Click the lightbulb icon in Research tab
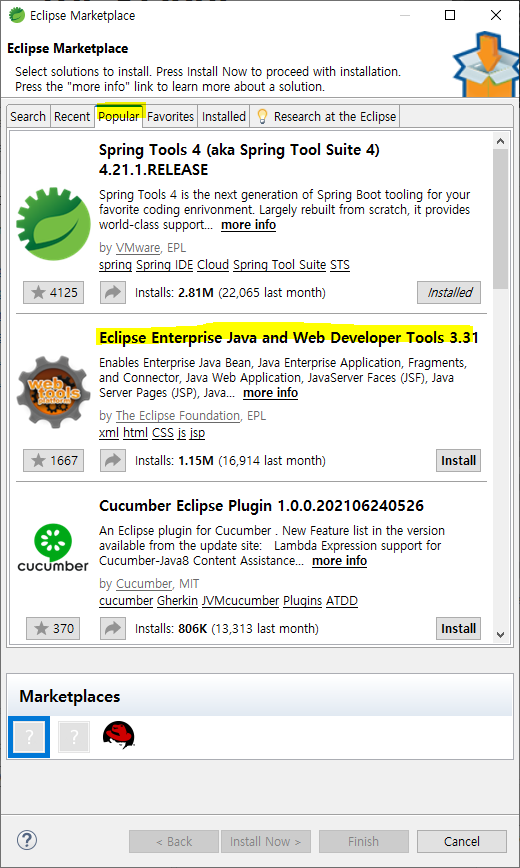This screenshot has height=868, width=520. click(x=262, y=116)
